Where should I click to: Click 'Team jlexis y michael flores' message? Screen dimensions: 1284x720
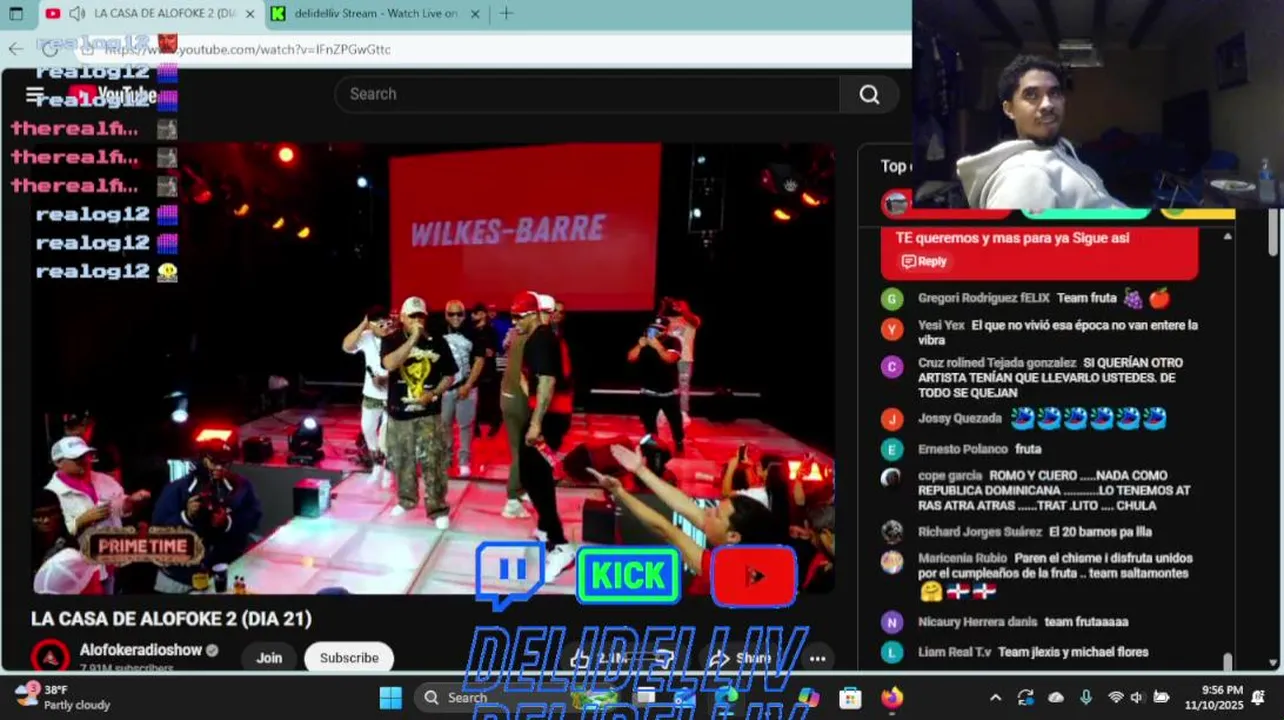pos(1073,652)
